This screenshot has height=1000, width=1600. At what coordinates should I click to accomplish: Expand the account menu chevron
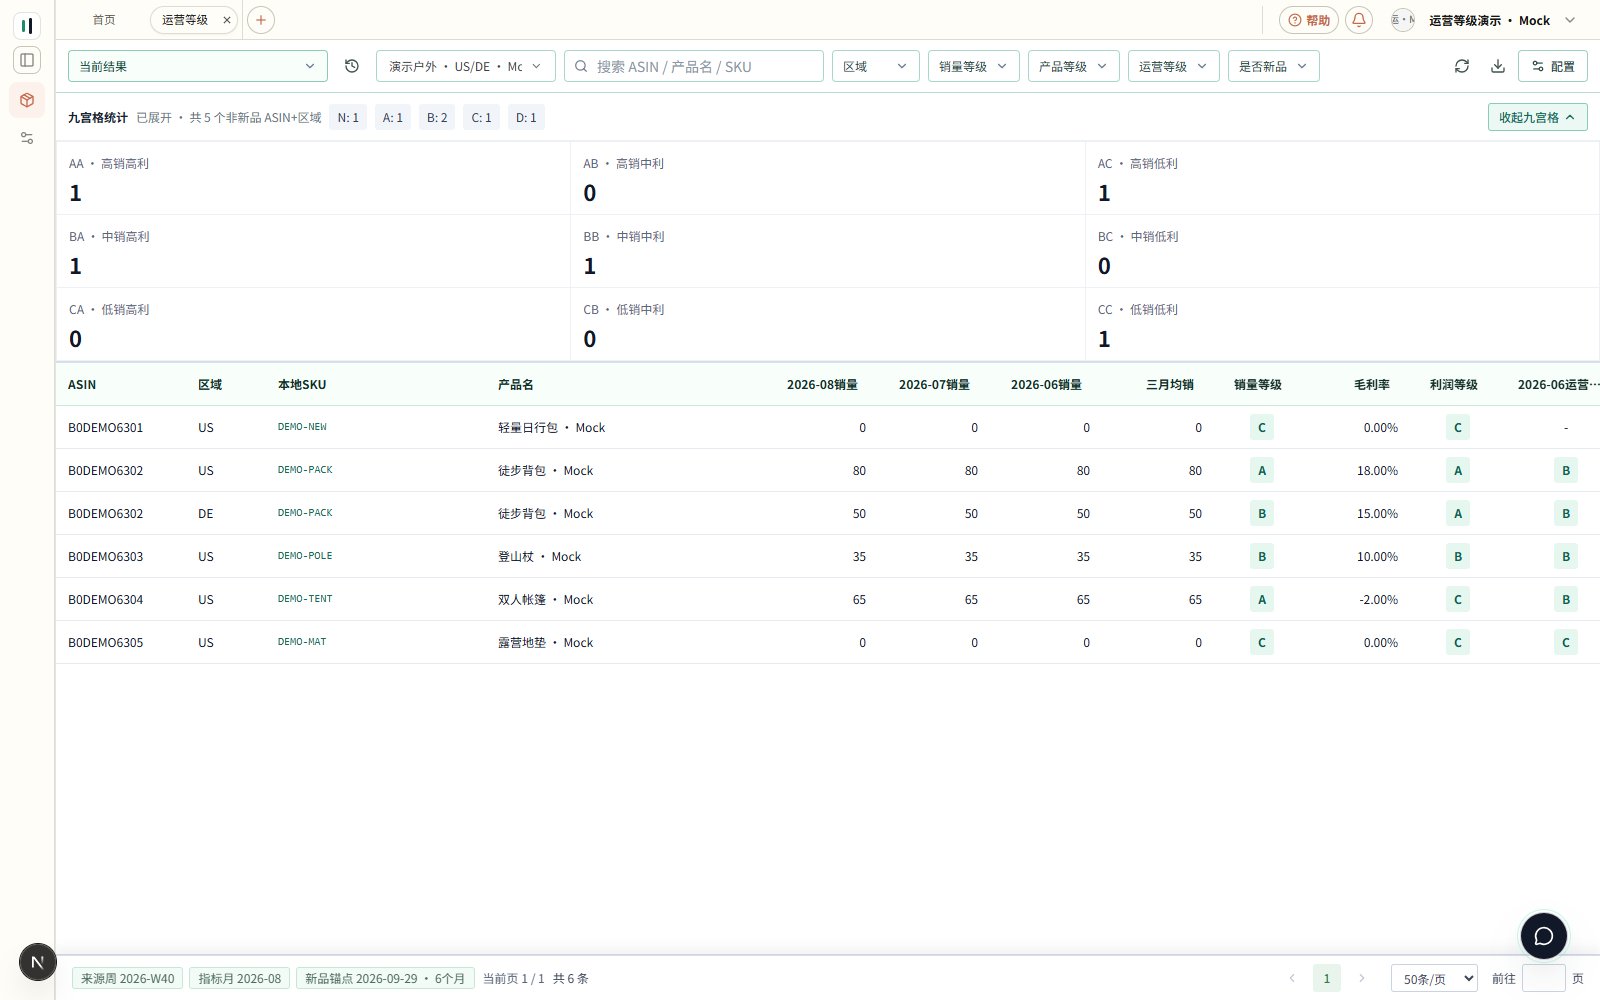(x=1570, y=20)
